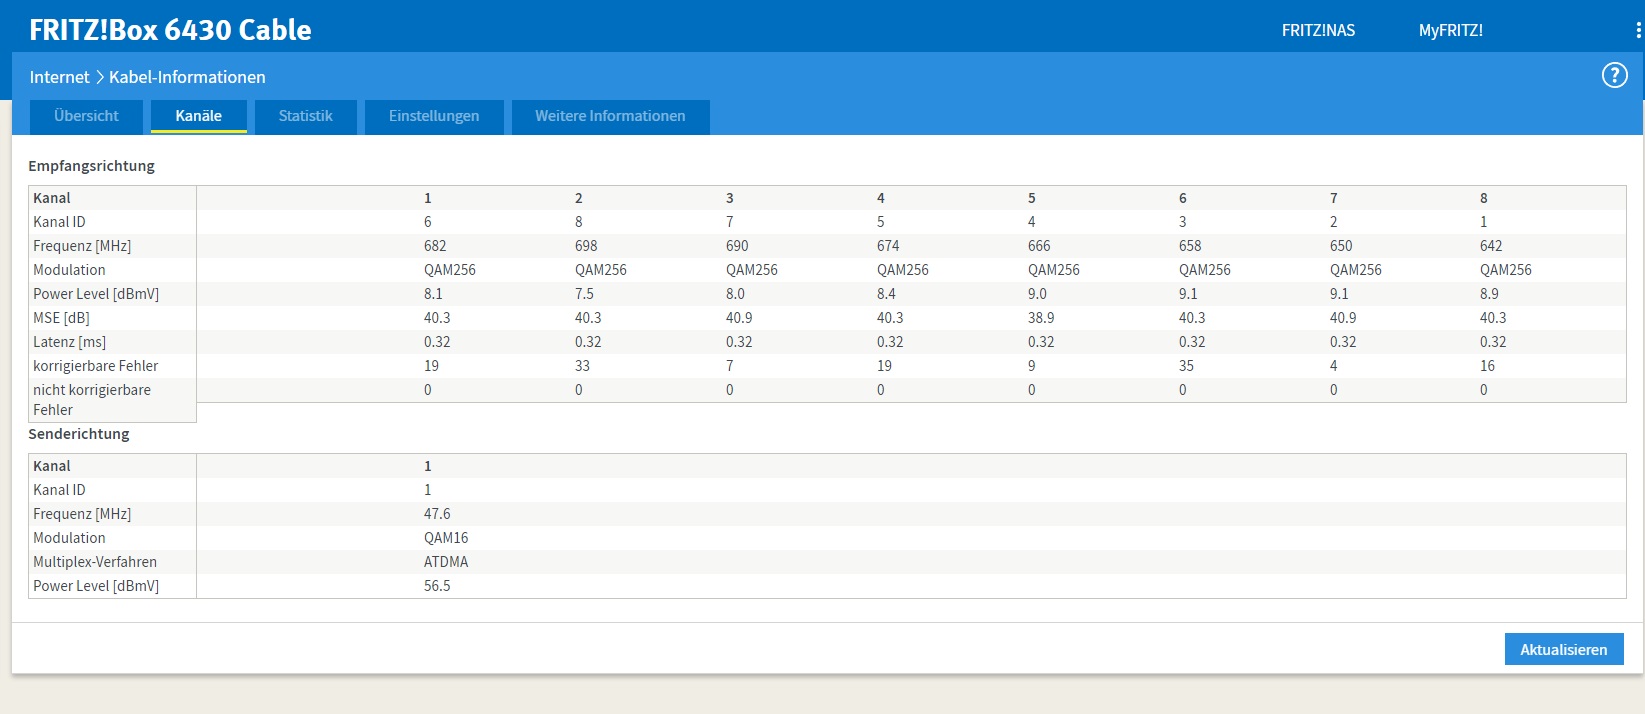Viewport: 1645px width, 714px height.
Task: Select the QAM16 modulation value
Action: pyautogui.click(x=446, y=538)
